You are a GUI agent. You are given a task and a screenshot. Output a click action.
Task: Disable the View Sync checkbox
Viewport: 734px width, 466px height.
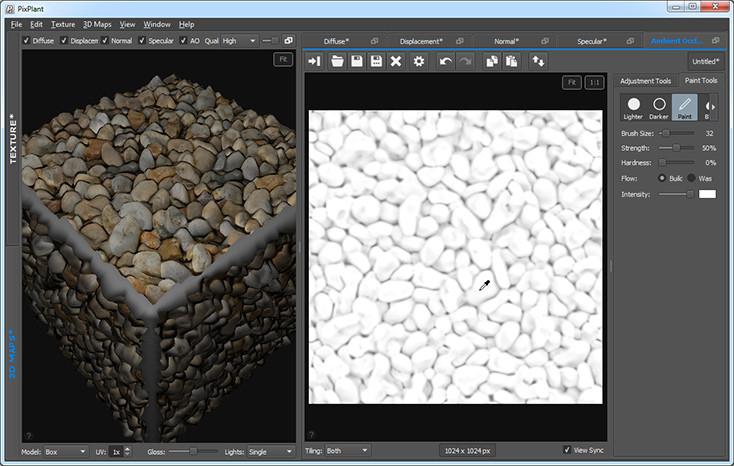(567, 450)
